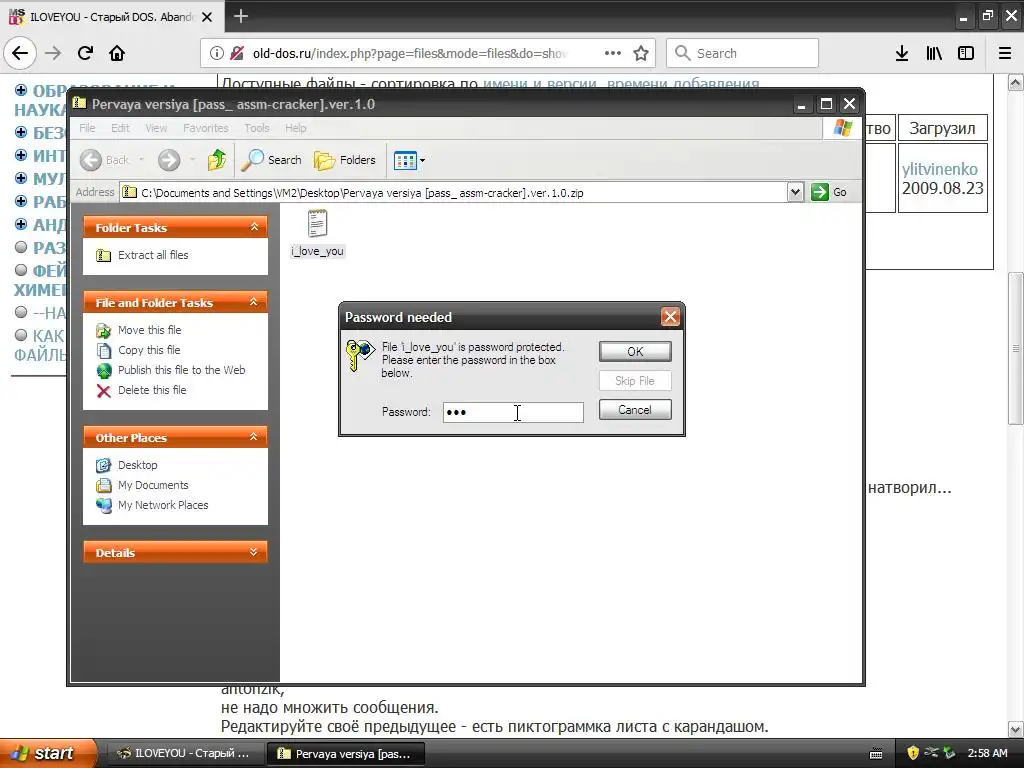Close the Password needed dialog

pos(670,317)
